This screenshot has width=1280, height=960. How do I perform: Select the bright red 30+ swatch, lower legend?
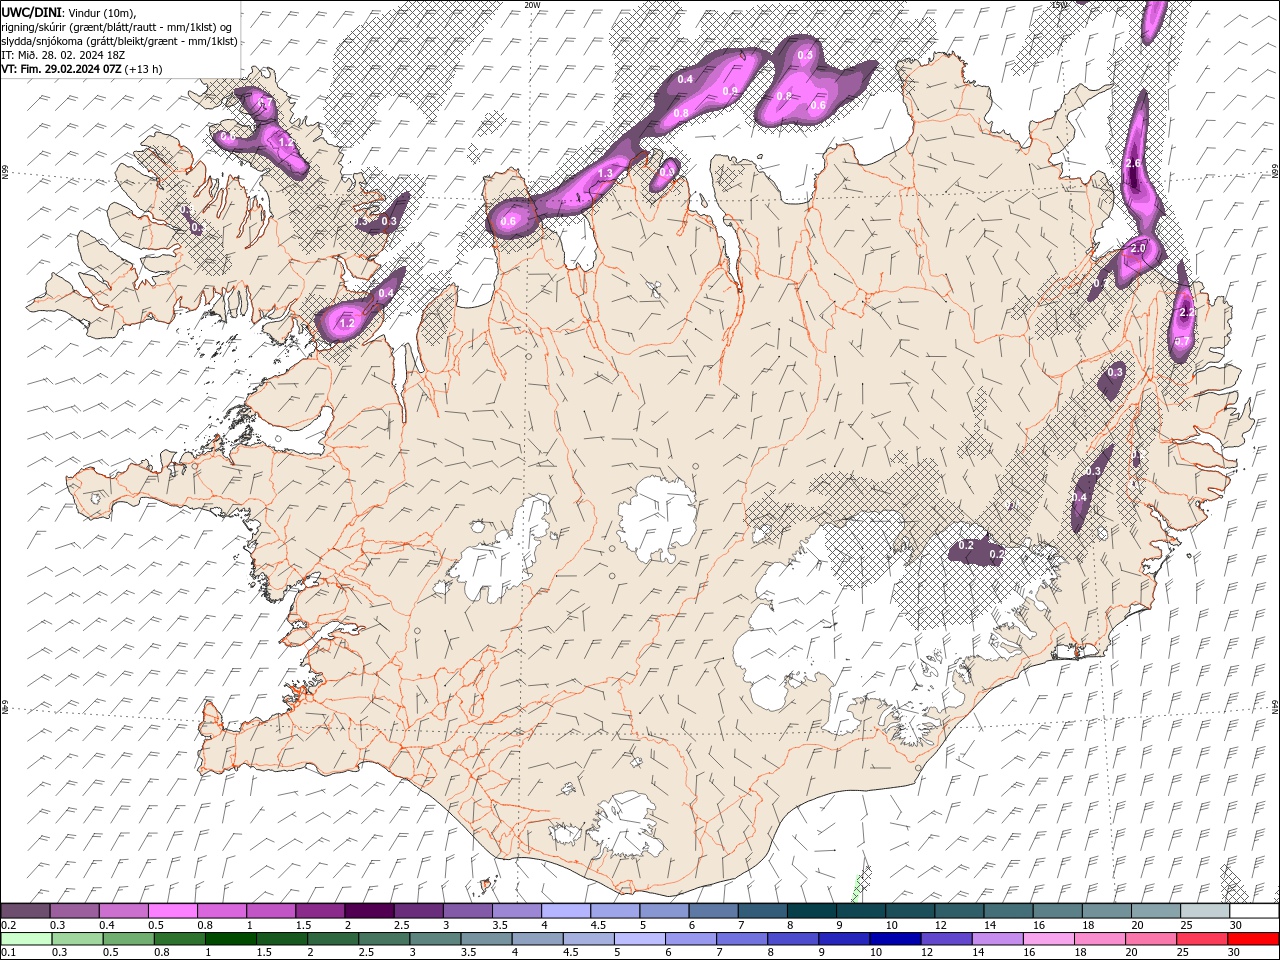(1253, 939)
